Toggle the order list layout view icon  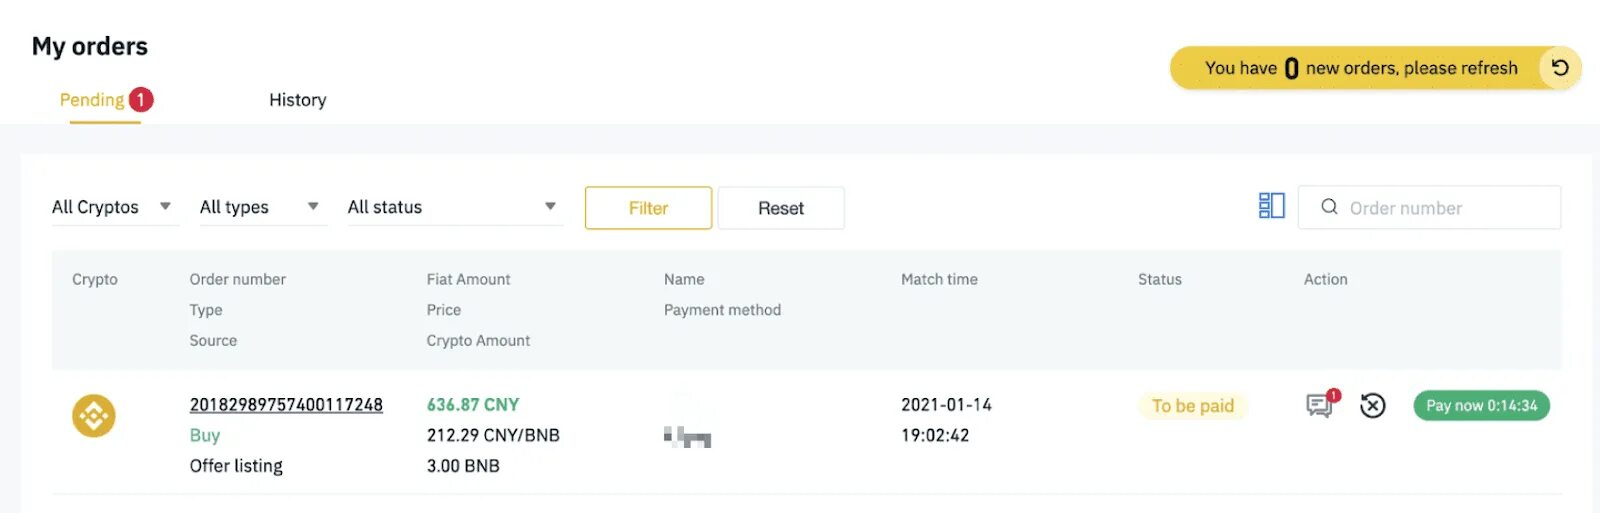pos(1271,206)
